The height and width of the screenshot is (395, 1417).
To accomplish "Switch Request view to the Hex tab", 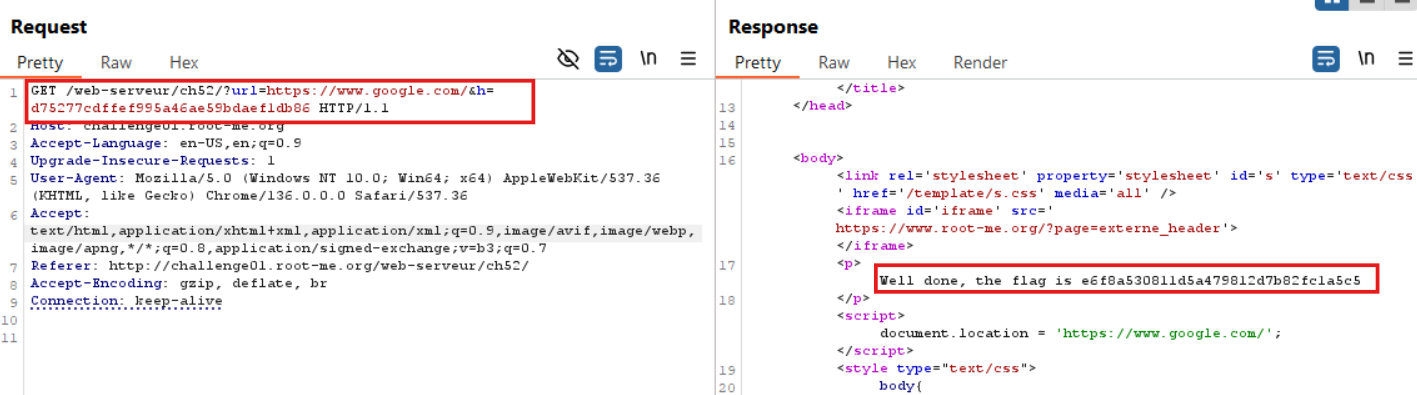I will 184,62.
